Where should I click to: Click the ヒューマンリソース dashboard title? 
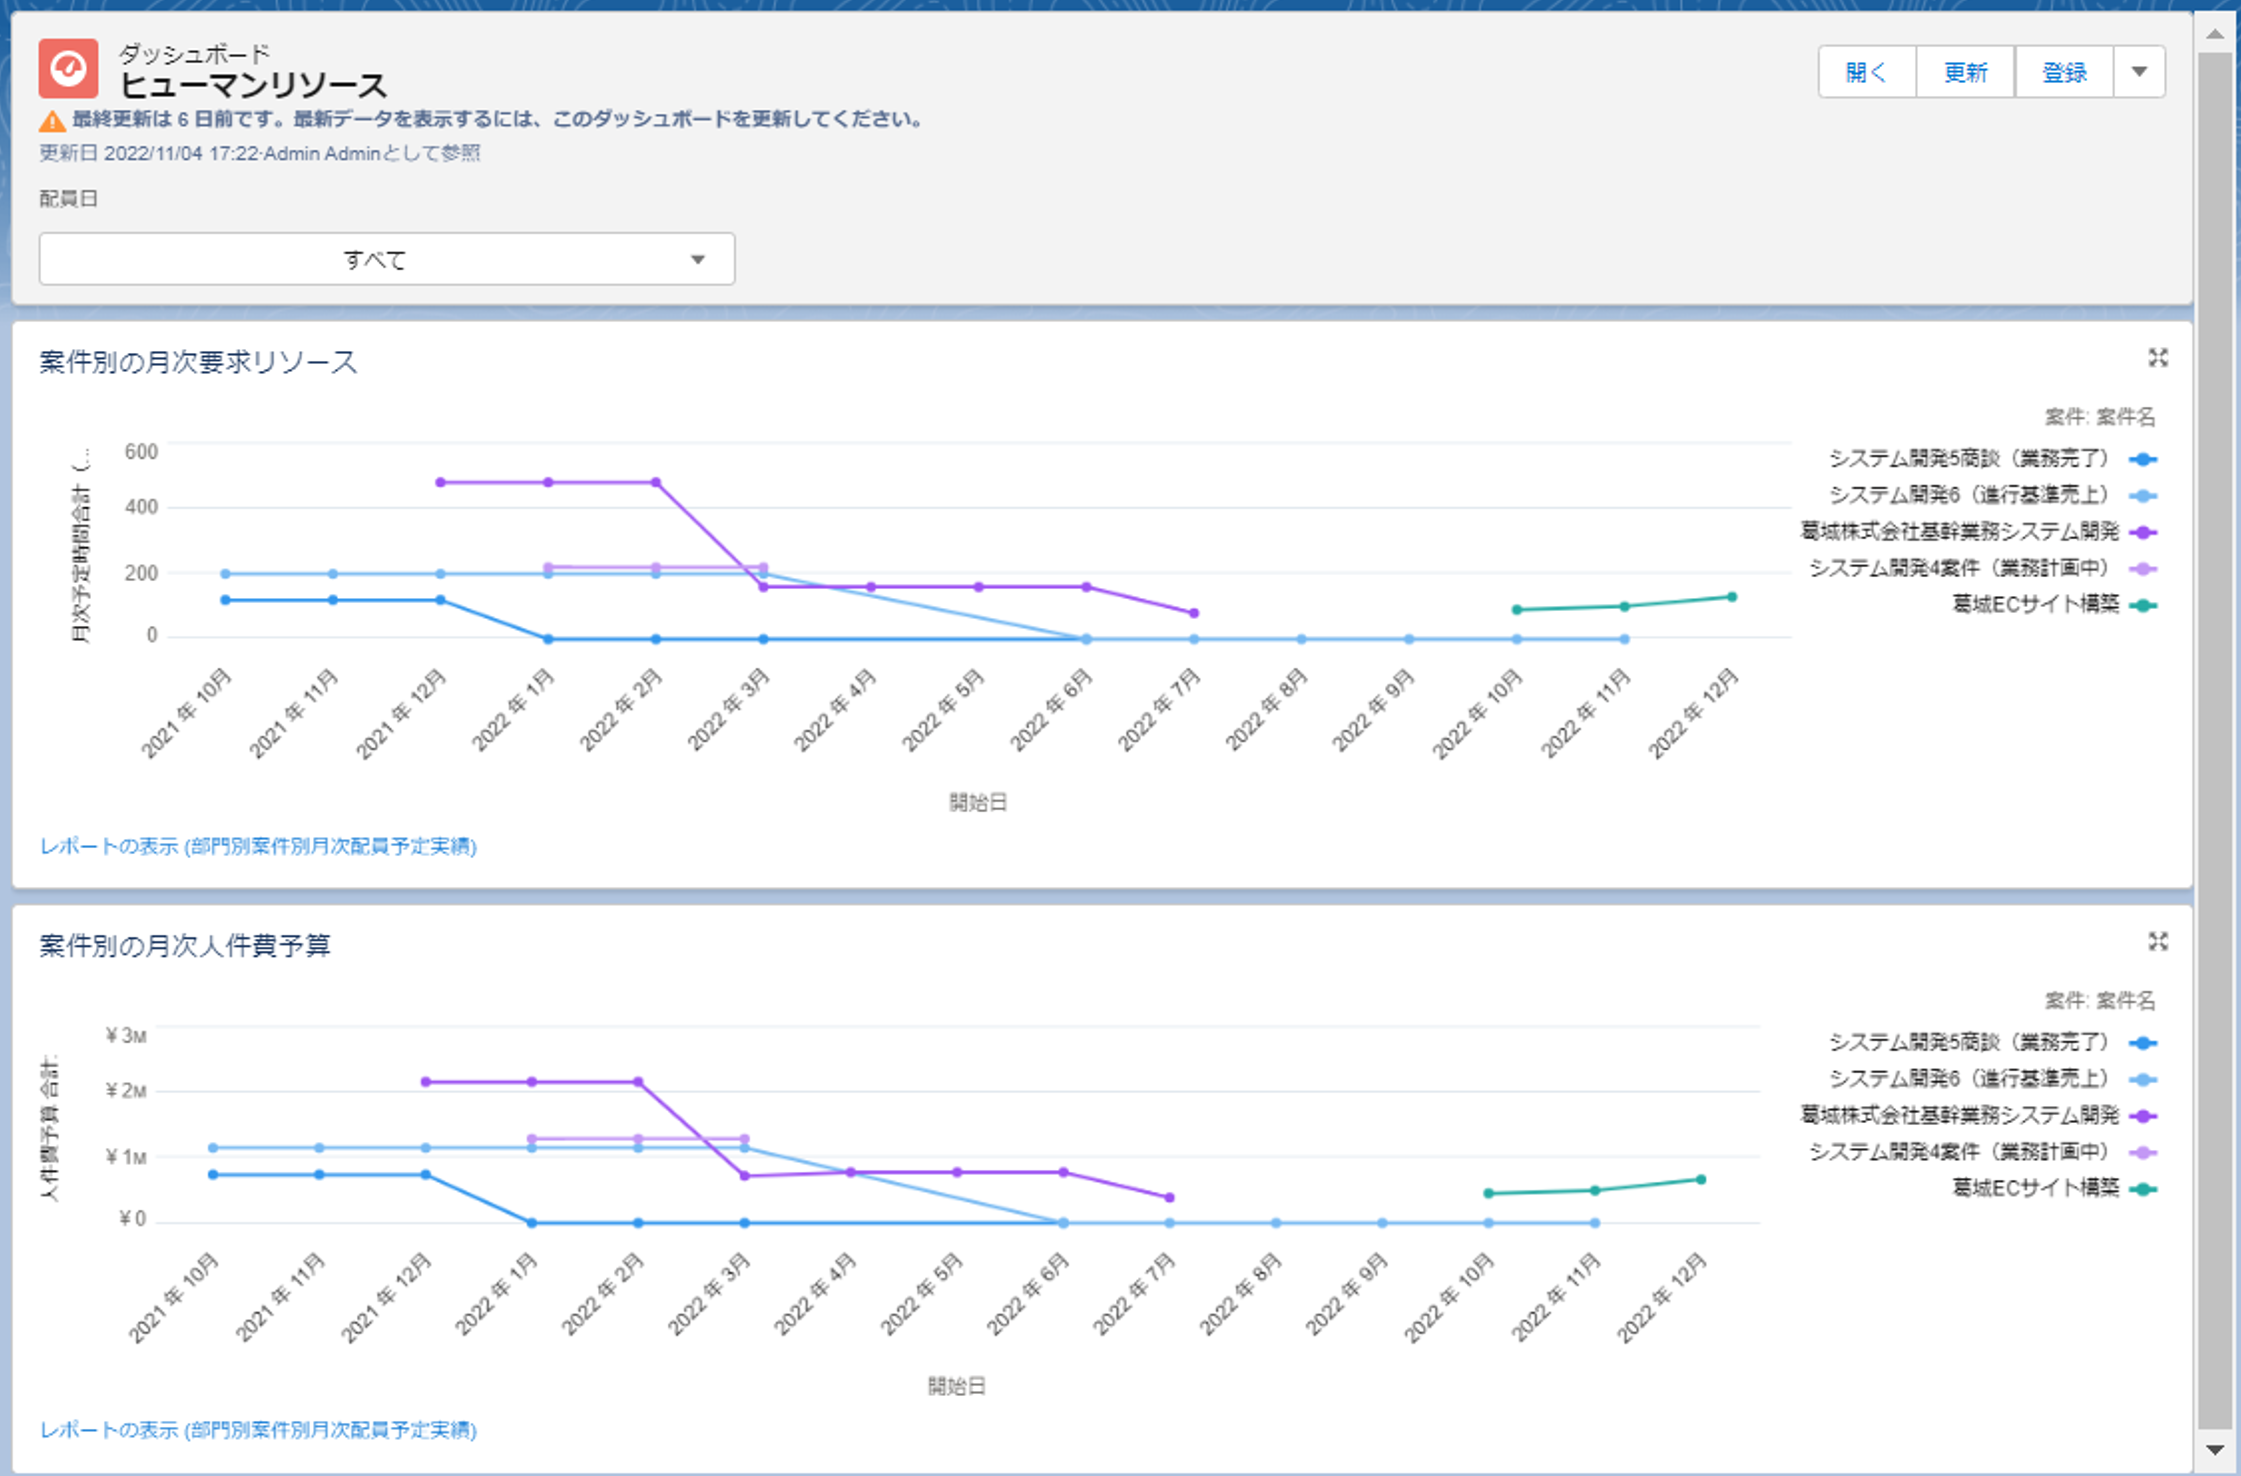[253, 85]
